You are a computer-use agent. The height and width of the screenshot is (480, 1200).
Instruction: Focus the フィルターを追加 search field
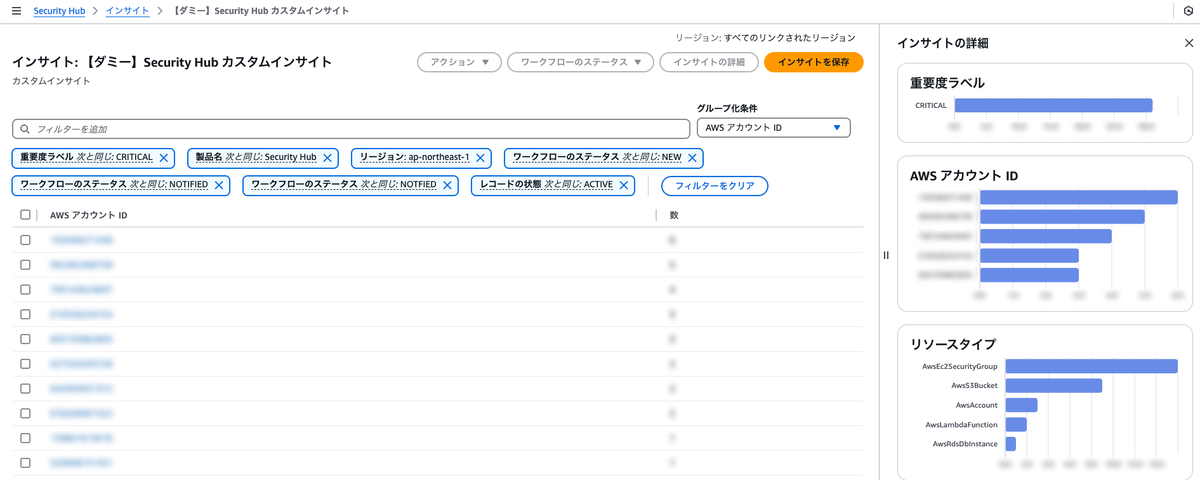351,129
